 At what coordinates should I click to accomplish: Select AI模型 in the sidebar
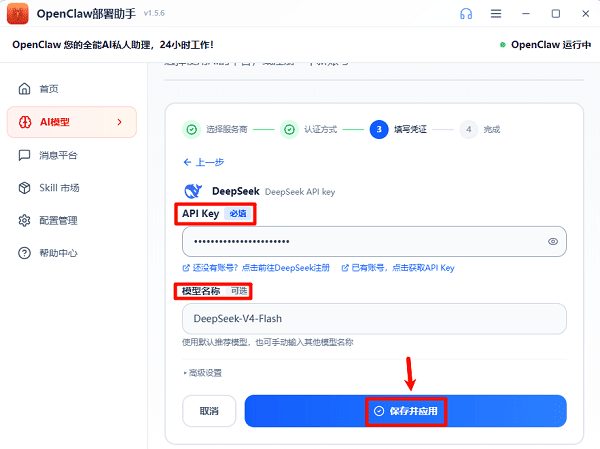pyautogui.click(x=72, y=122)
